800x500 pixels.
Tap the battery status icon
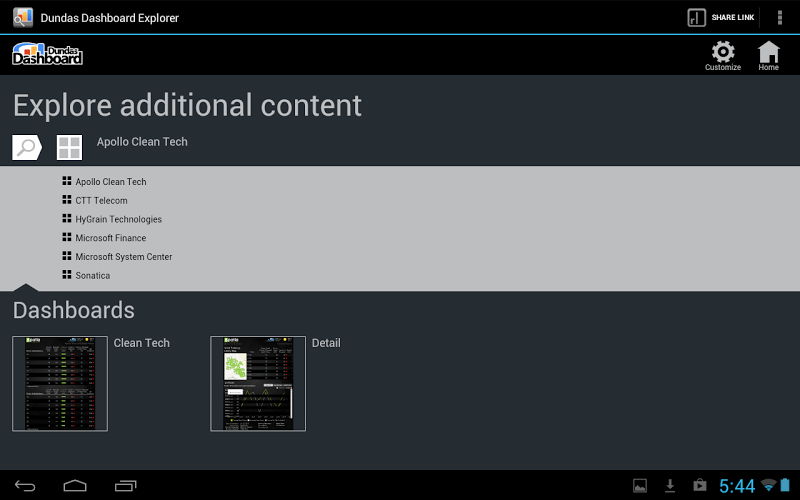tap(785, 485)
